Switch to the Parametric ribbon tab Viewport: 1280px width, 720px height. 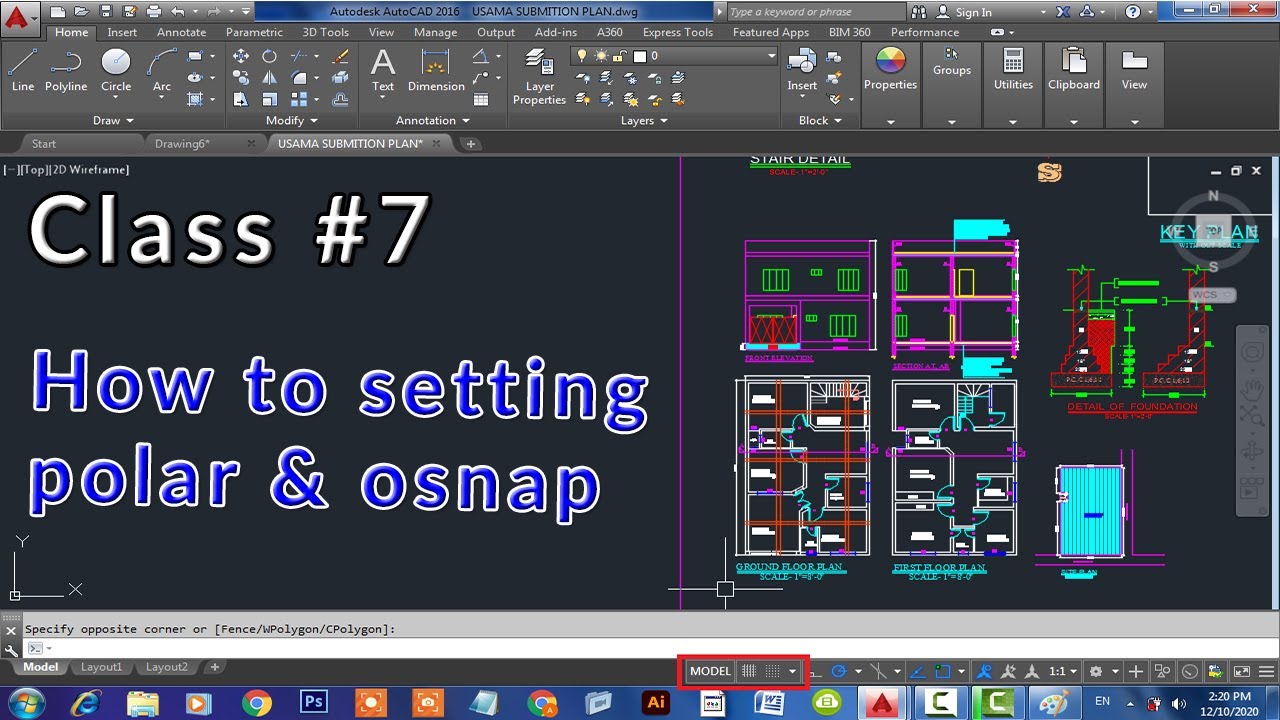[254, 32]
